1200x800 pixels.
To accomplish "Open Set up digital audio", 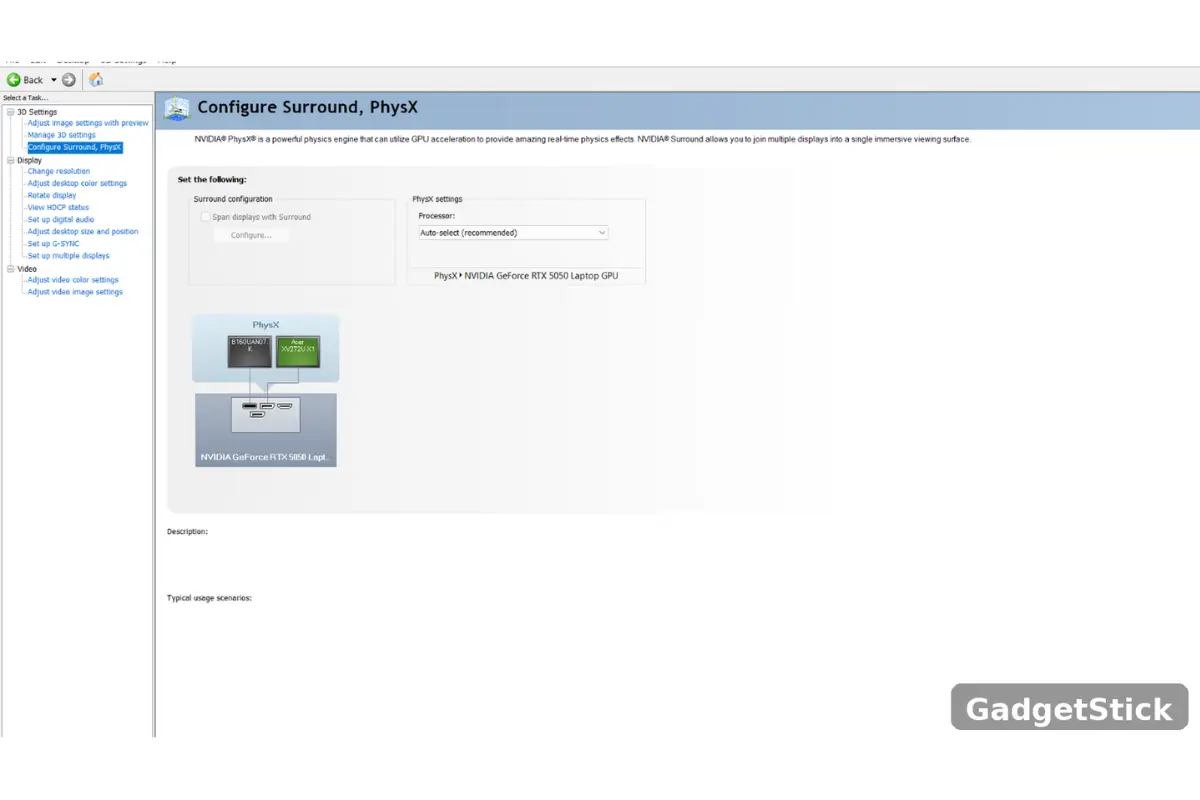I will (61, 219).
